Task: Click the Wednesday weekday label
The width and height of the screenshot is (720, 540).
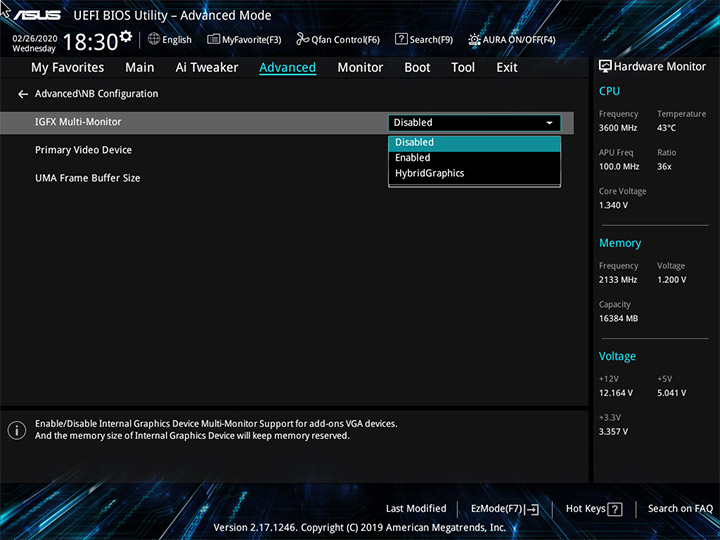Action: tap(34, 48)
